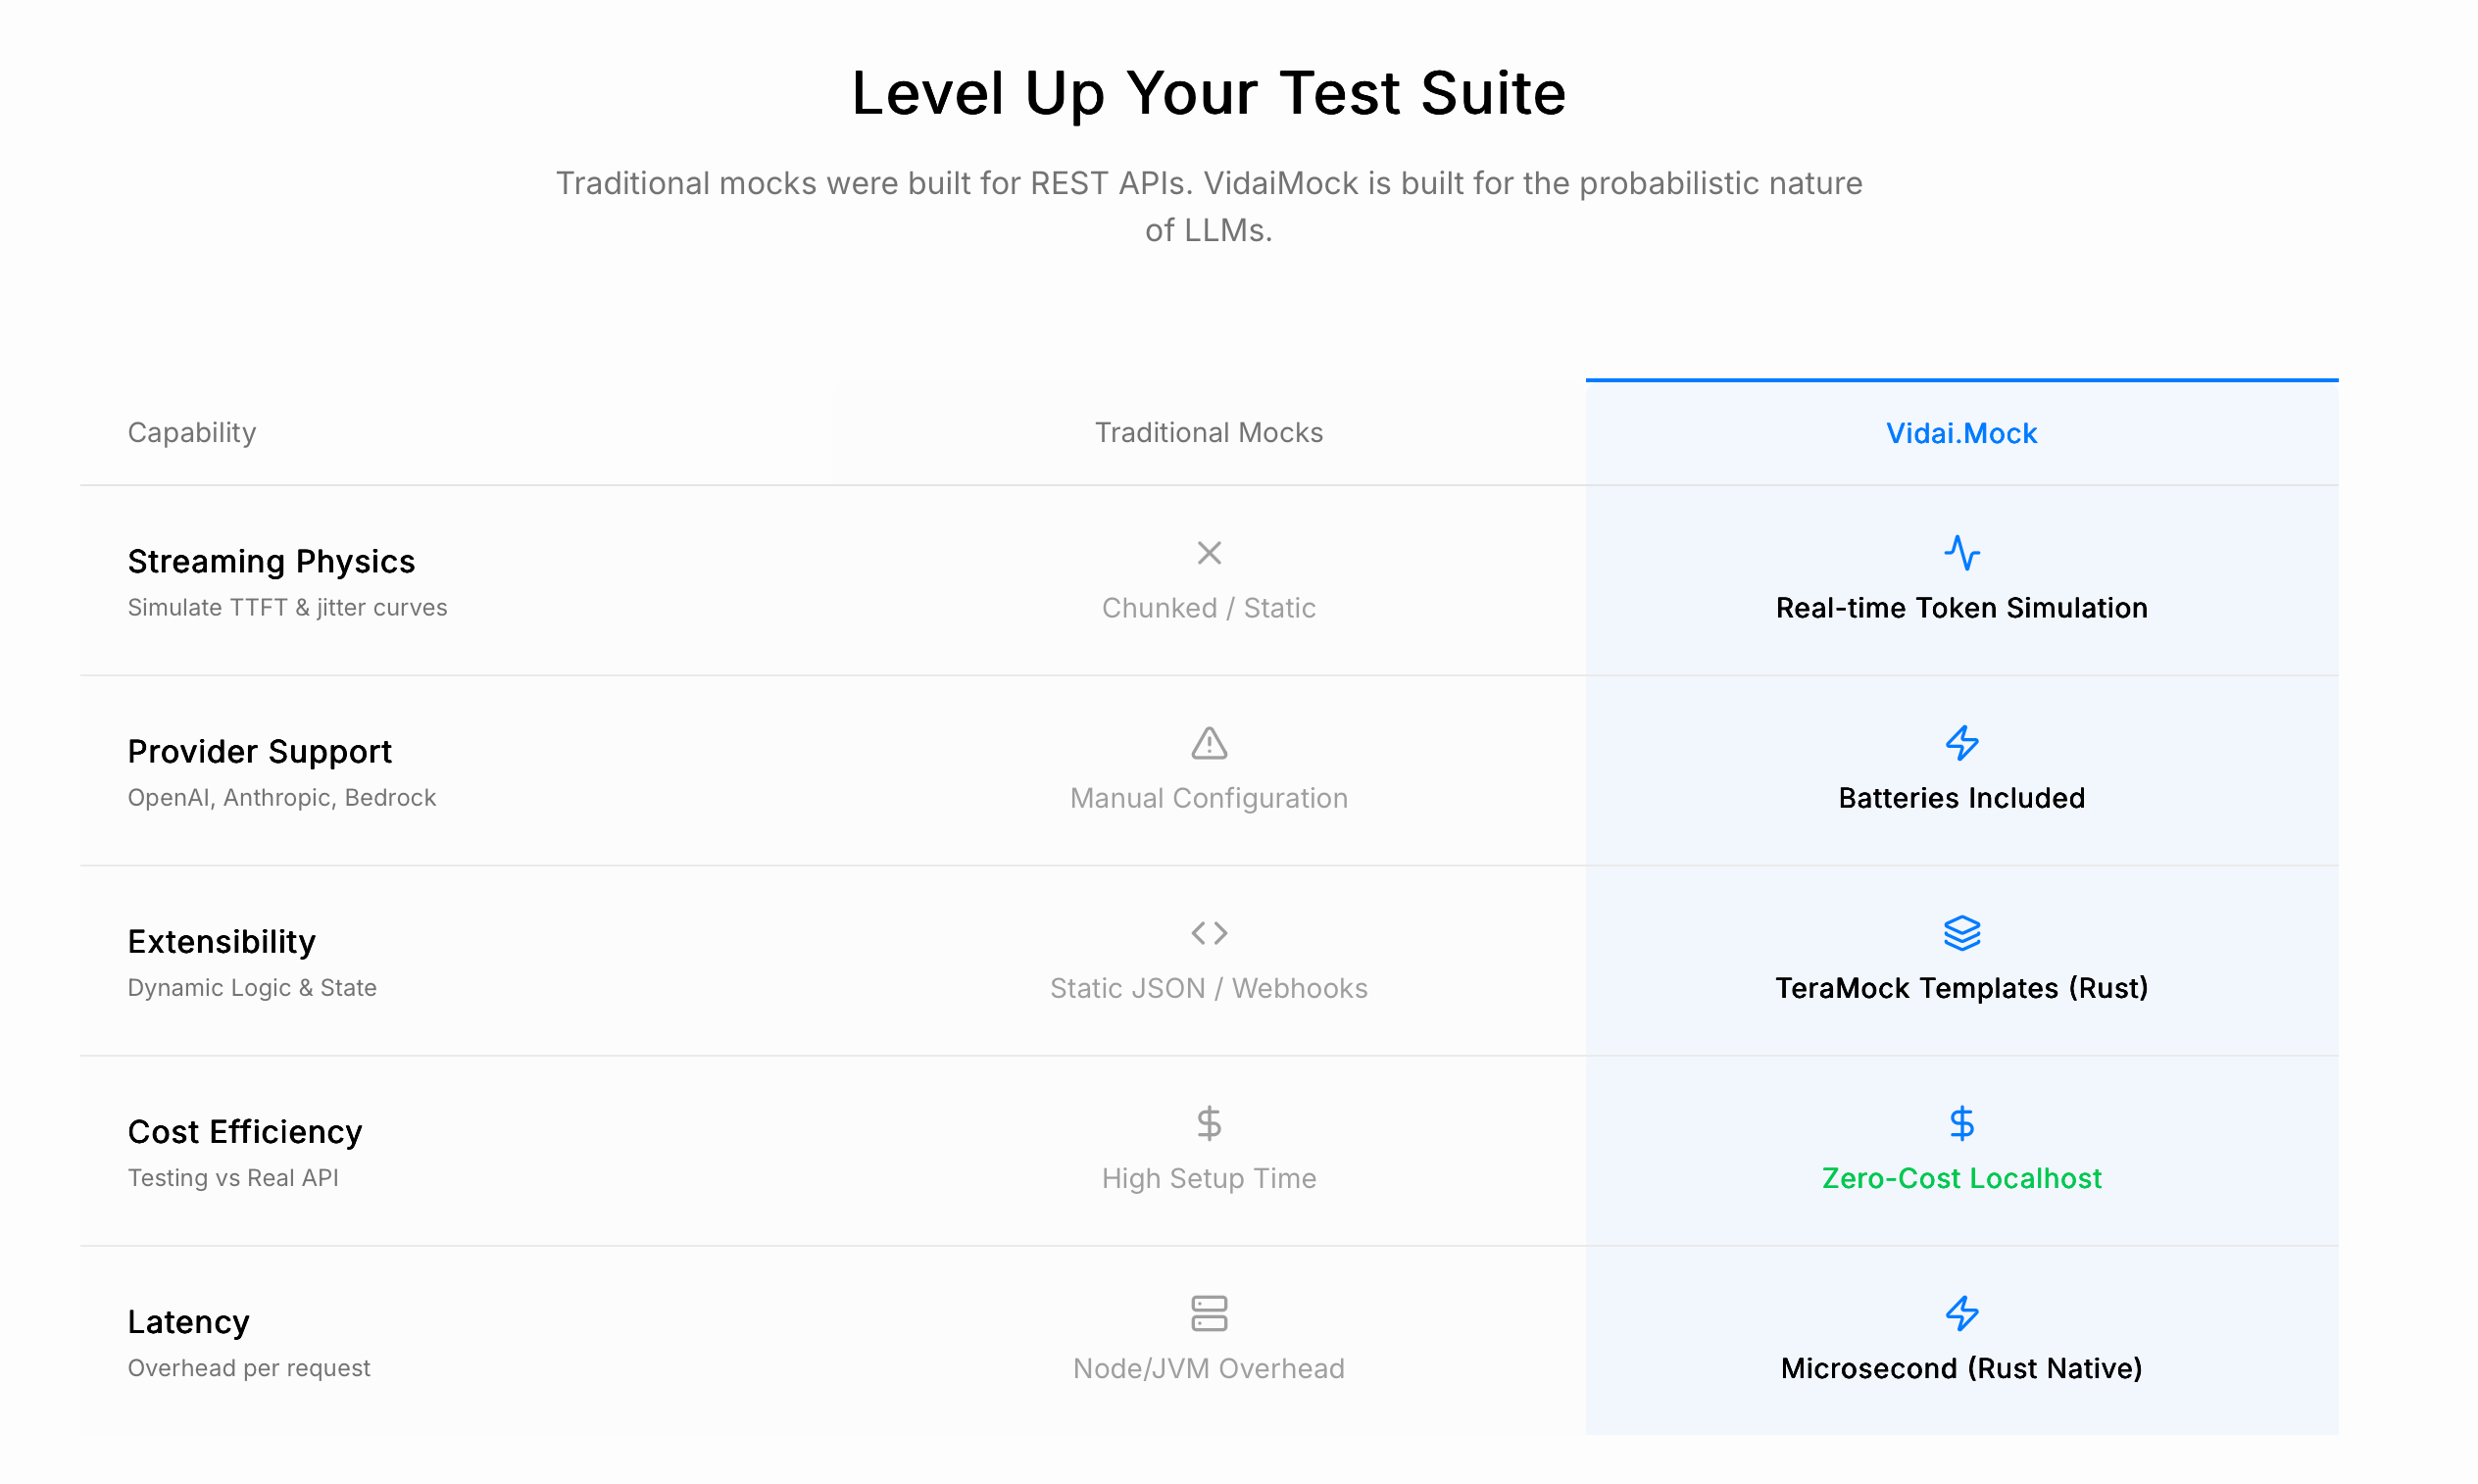Click the X icon above Chunked / Static

pyautogui.click(x=1208, y=553)
